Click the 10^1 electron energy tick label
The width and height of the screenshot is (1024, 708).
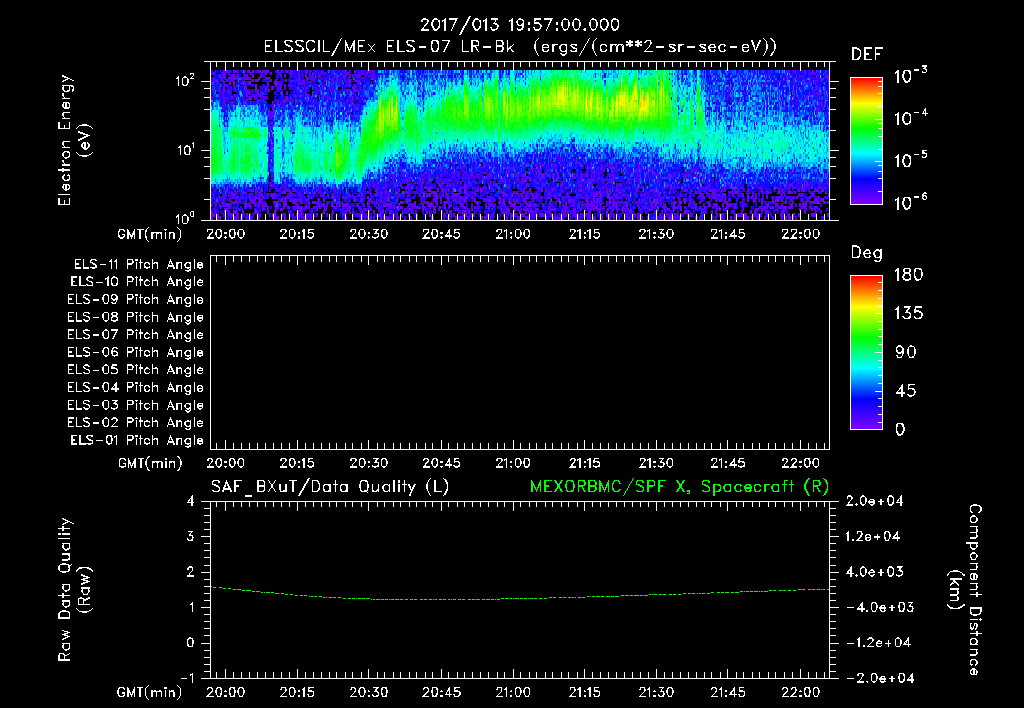(x=185, y=150)
